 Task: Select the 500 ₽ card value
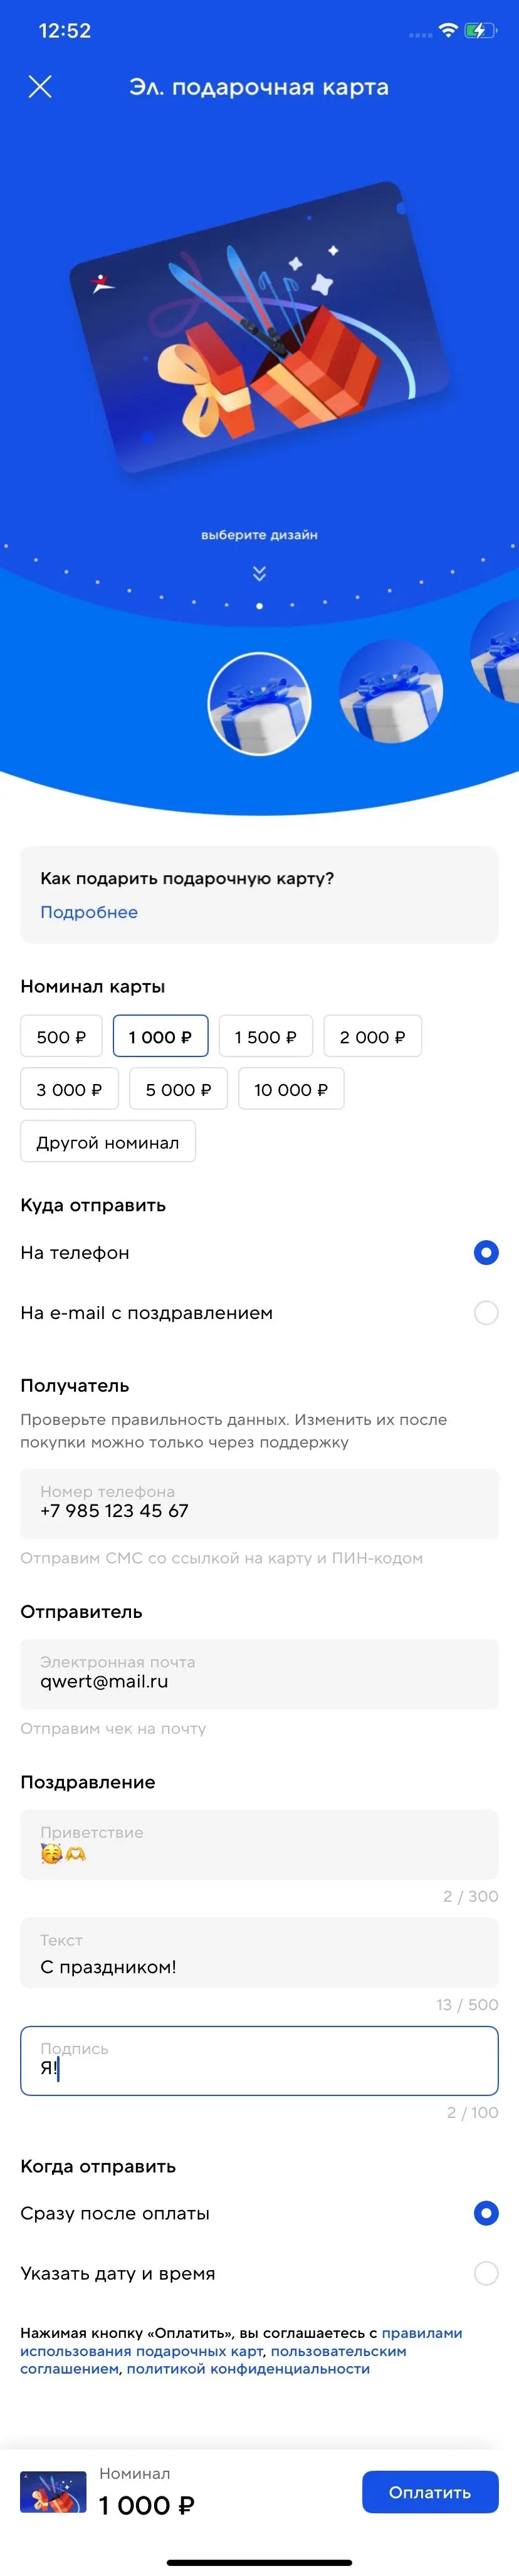click(61, 1037)
